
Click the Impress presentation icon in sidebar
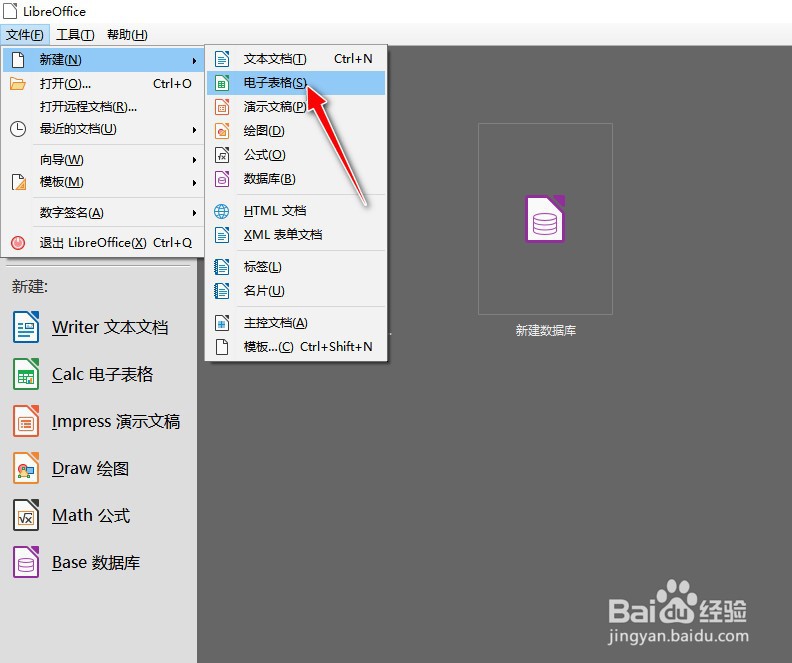tap(26, 421)
